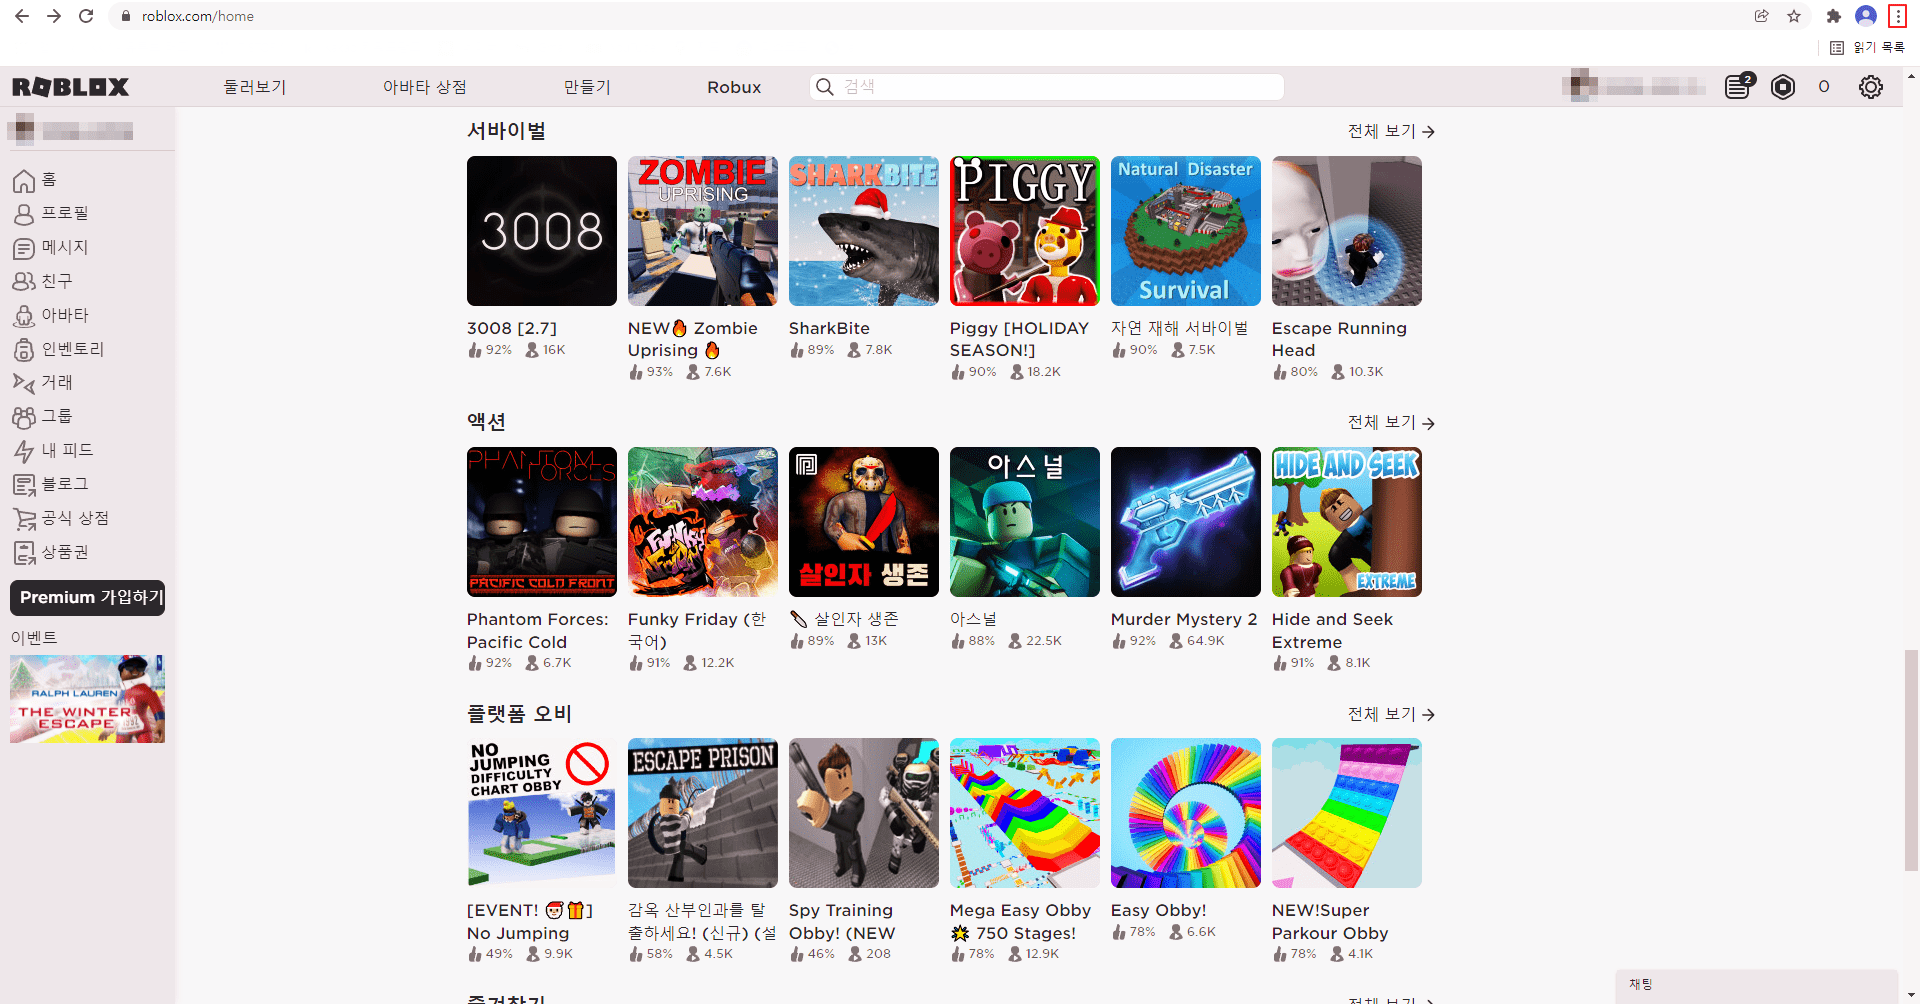Open Chrome three-dot menu
1920x1004 pixels.
[x=1897, y=16]
